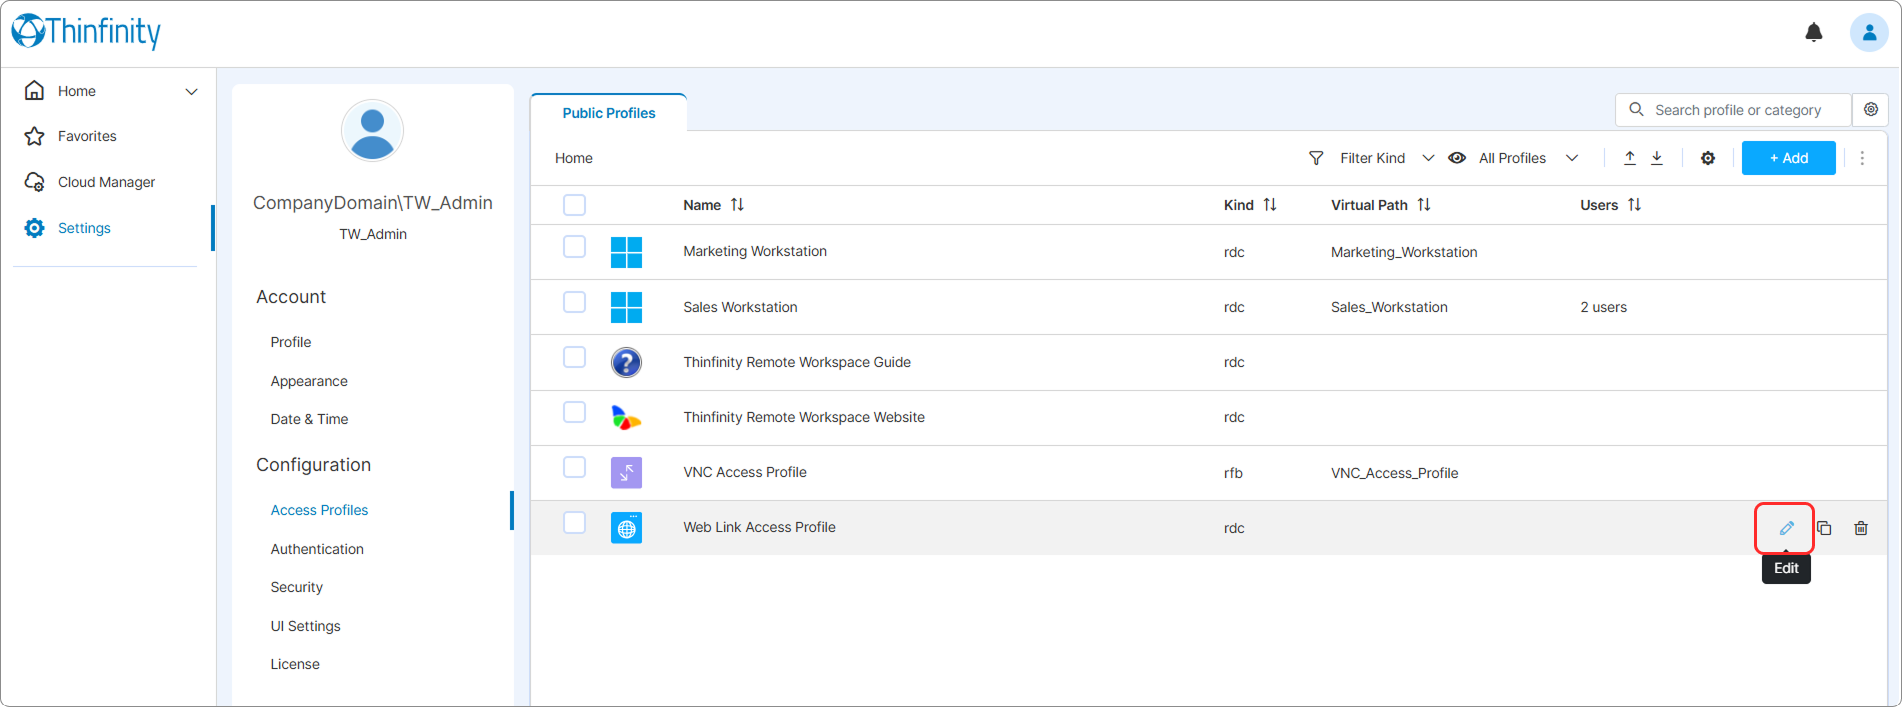1902x707 pixels.
Task: Switch to the Public Profiles tab
Action: 608,113
